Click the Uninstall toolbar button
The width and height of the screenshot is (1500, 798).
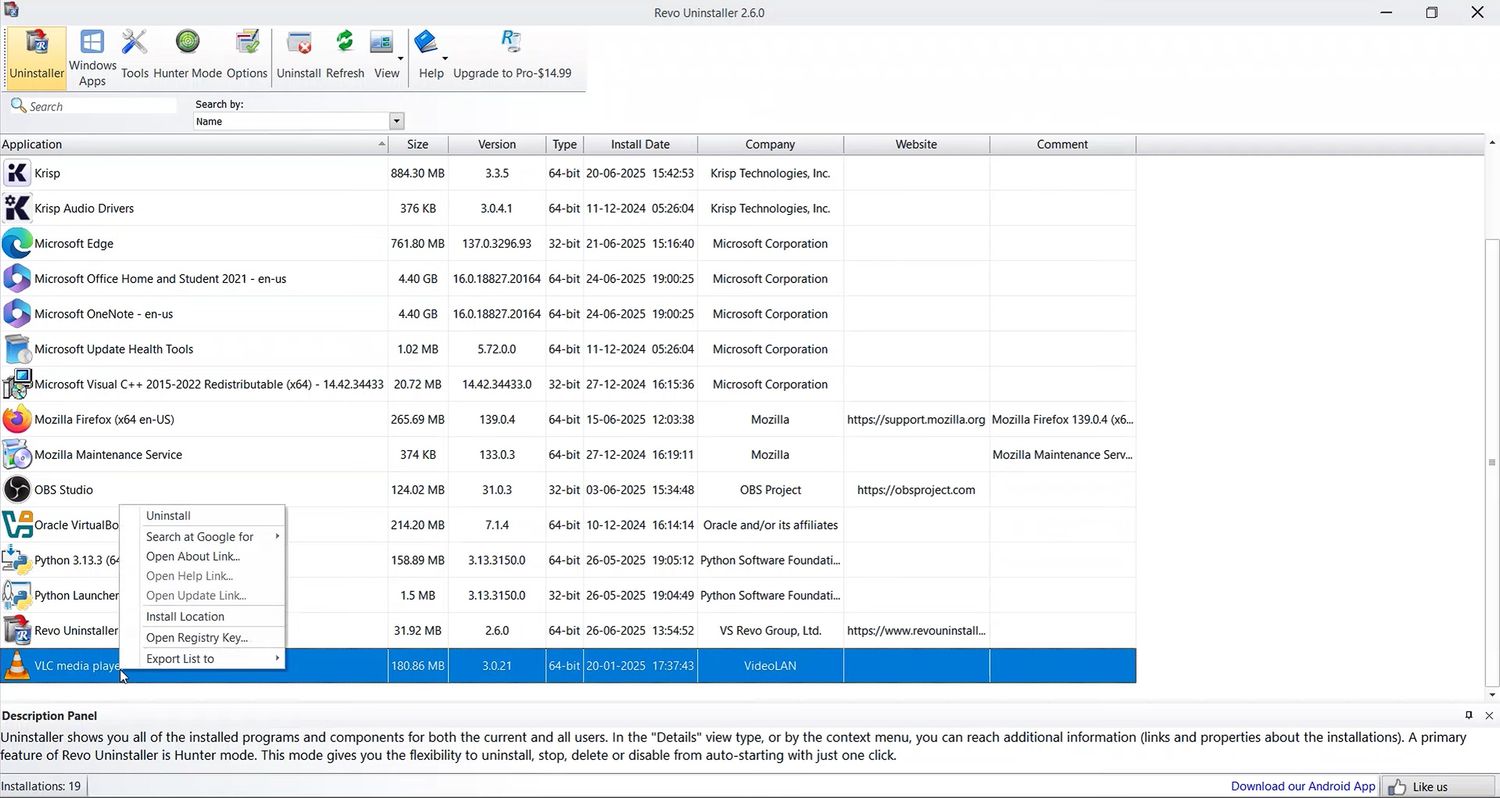coord(299,55)
